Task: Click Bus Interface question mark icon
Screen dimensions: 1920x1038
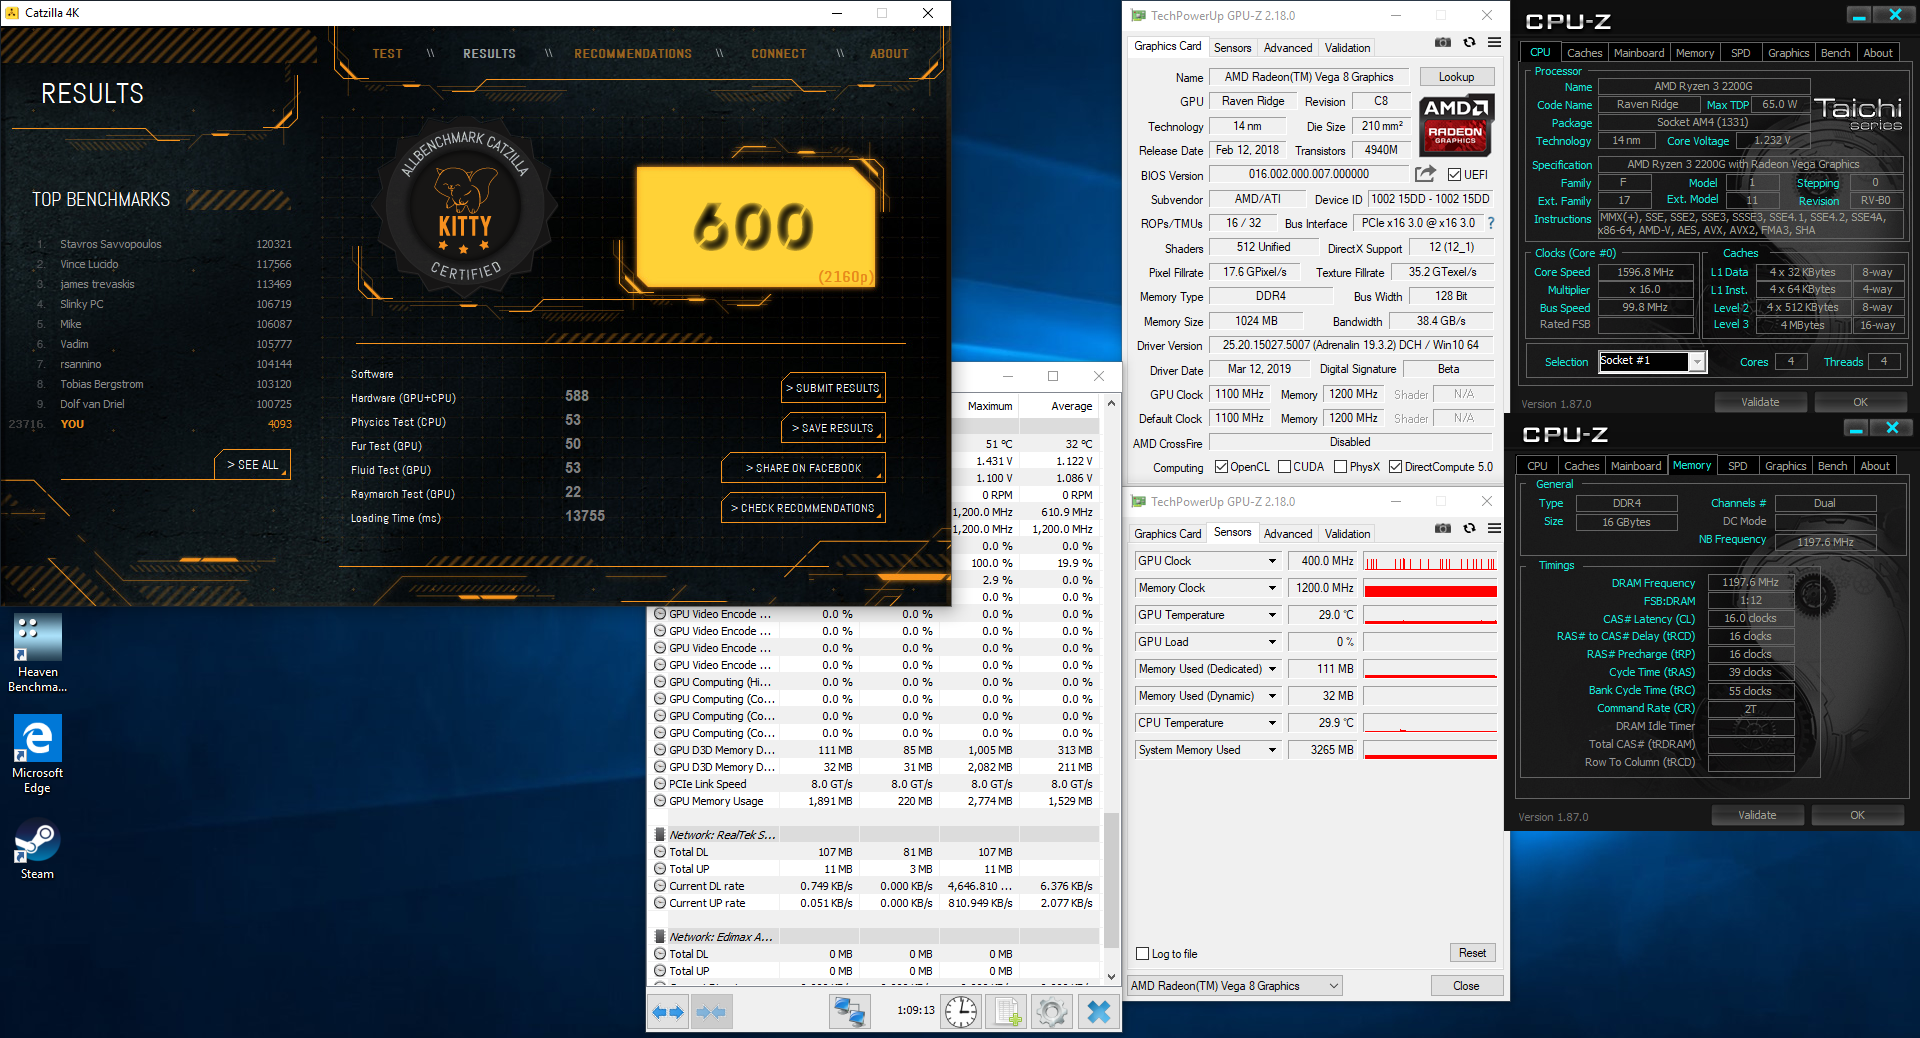Action: [x=1491, y=223]
